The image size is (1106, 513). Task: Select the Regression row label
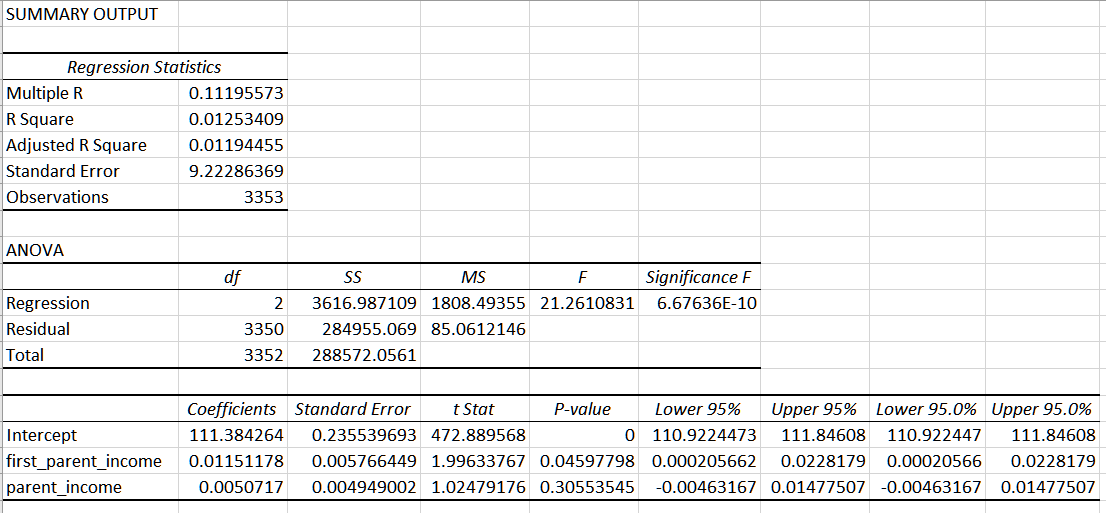click(x=90, y=303)
